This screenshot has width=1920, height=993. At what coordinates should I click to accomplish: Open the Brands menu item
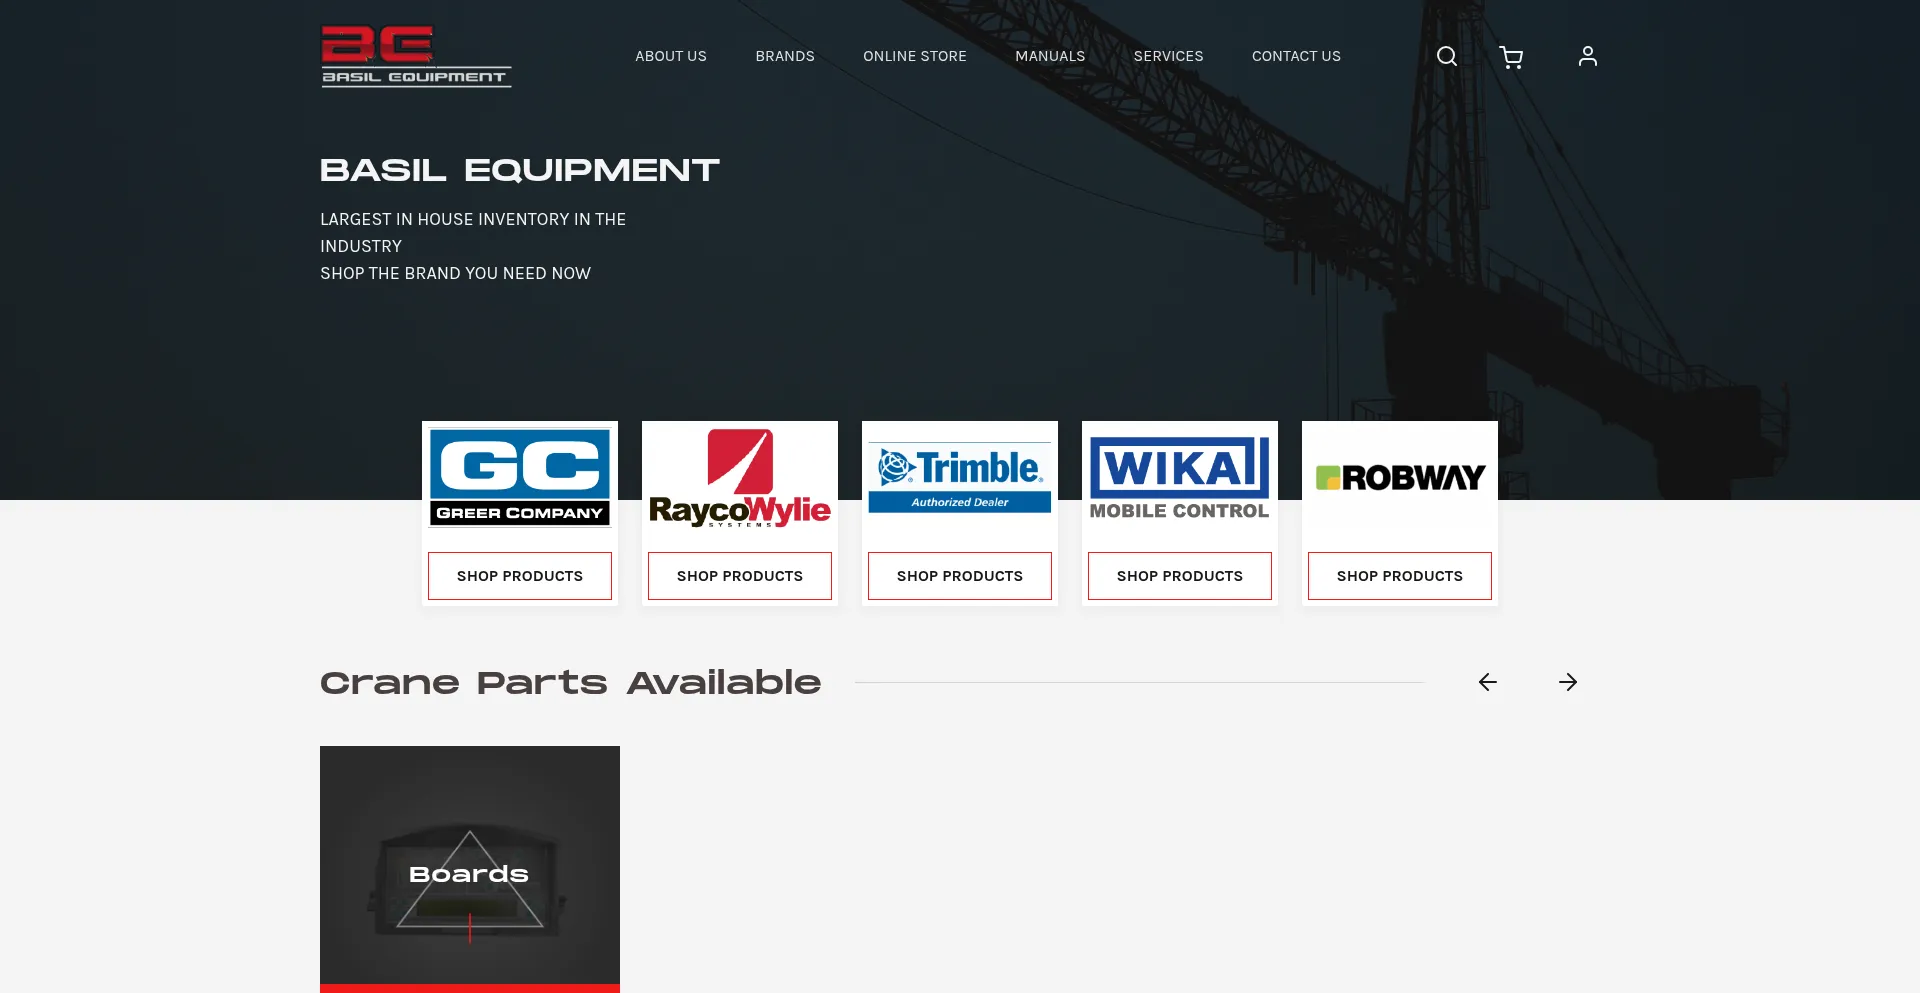click(785, 56)
